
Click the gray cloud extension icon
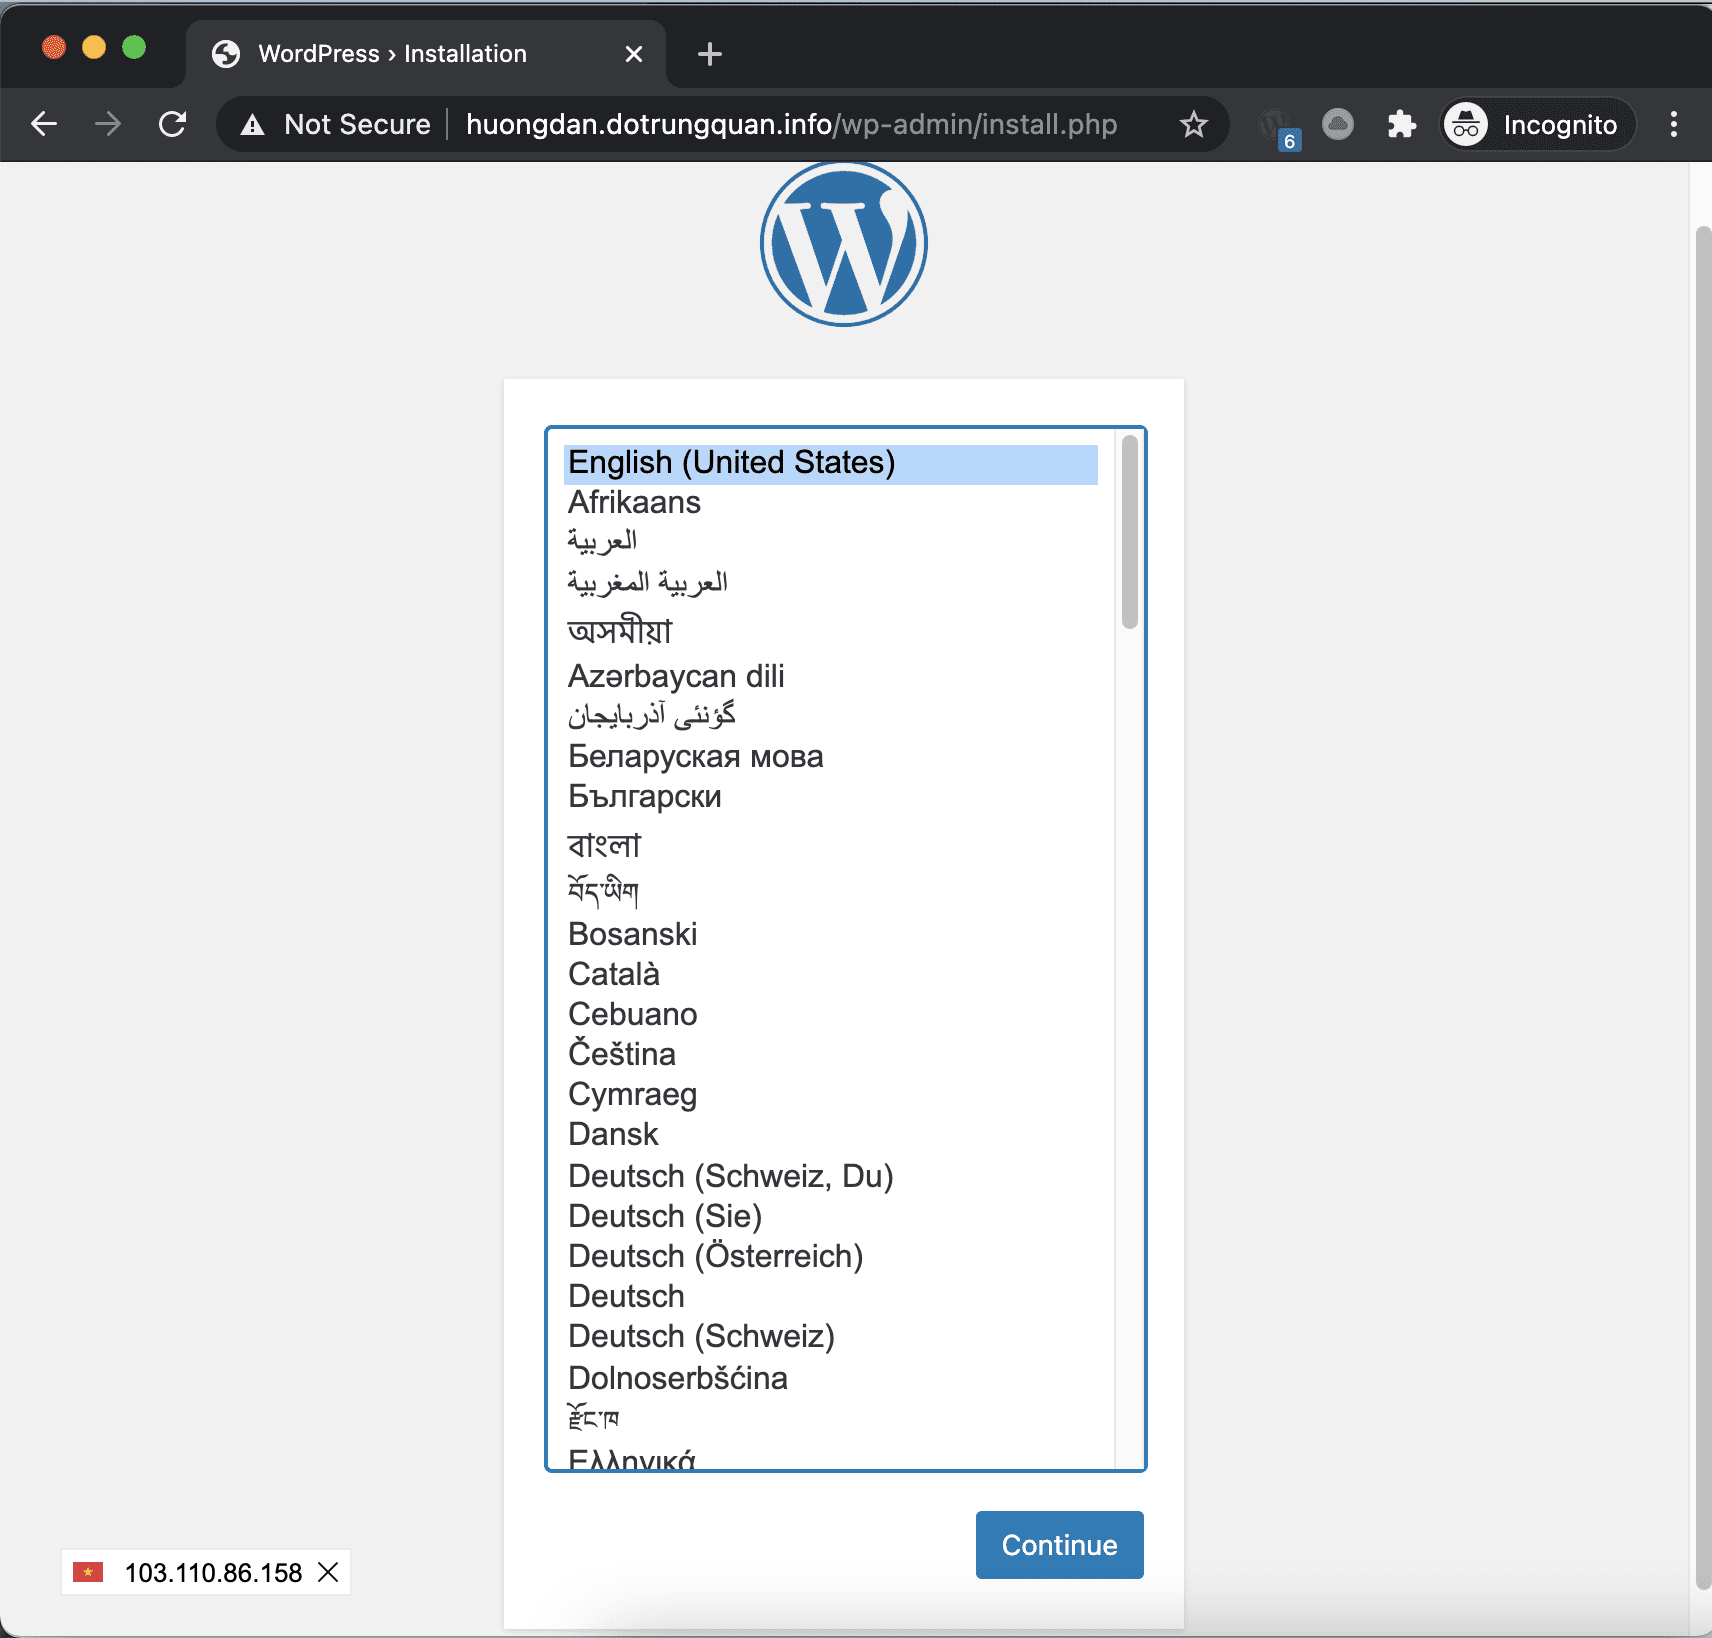click(1337, 123)
